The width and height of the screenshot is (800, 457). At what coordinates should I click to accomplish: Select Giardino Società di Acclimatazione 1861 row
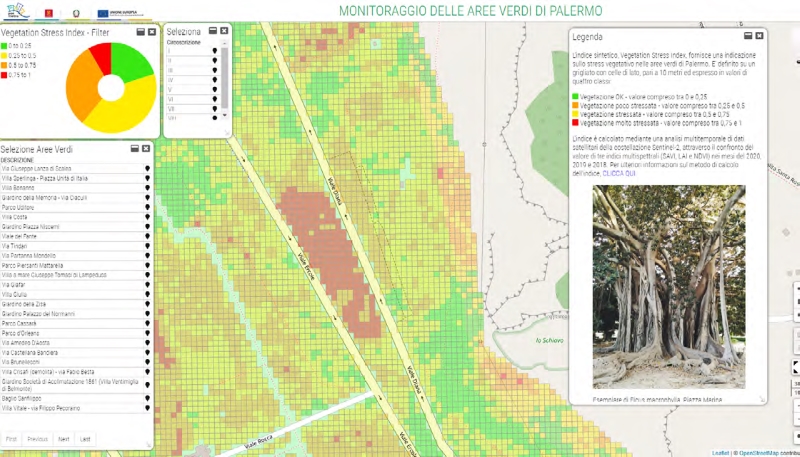coord(77,385)
